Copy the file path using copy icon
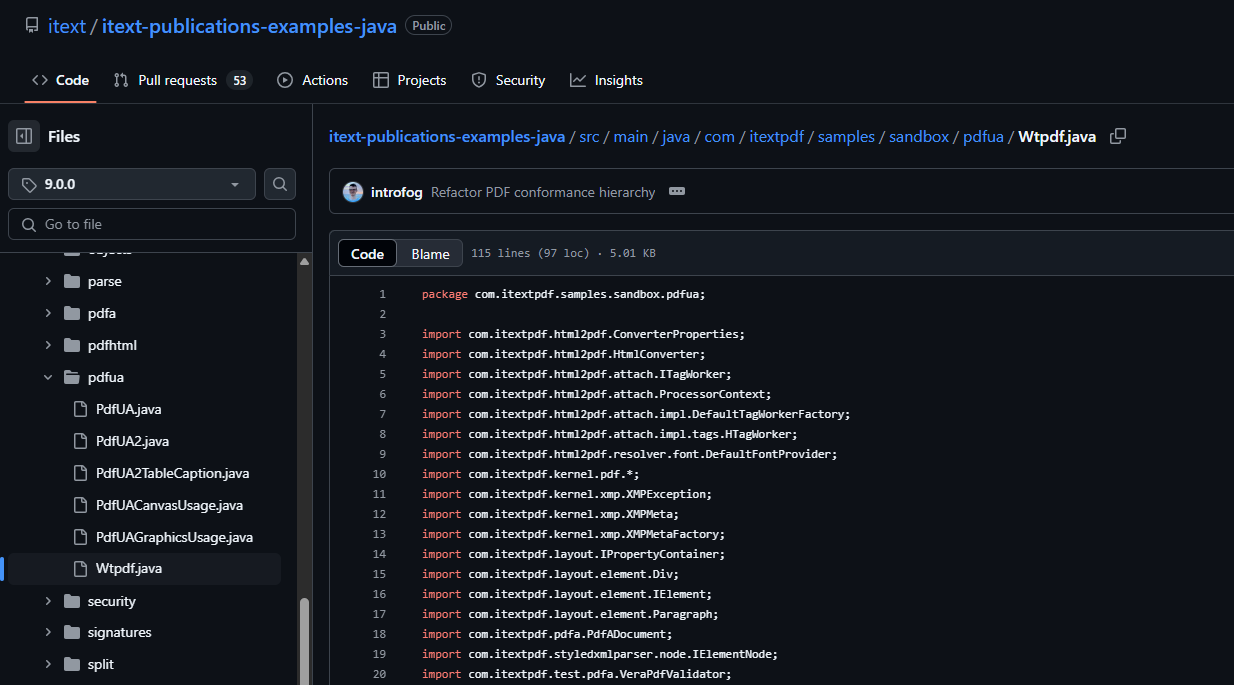Screen dimensions: 1234x685 coord(1117,137)
